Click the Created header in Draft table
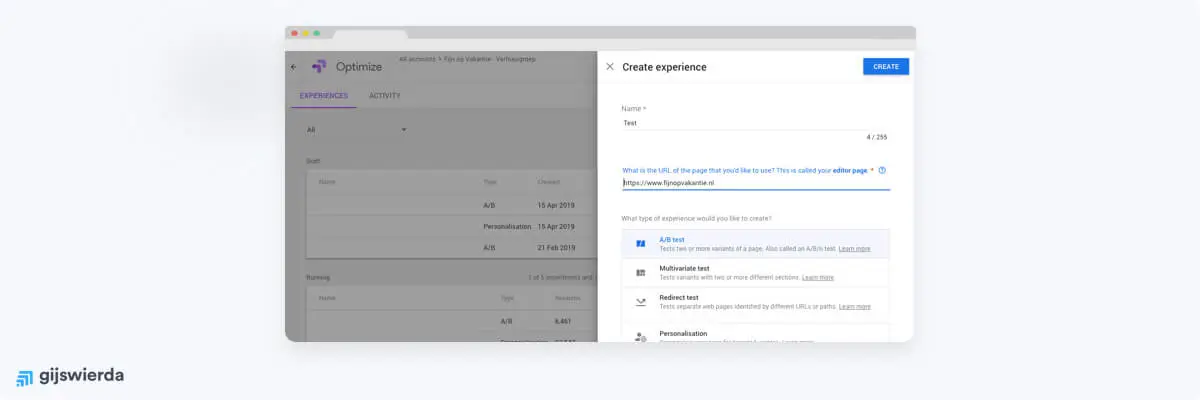 coord(549,182)
